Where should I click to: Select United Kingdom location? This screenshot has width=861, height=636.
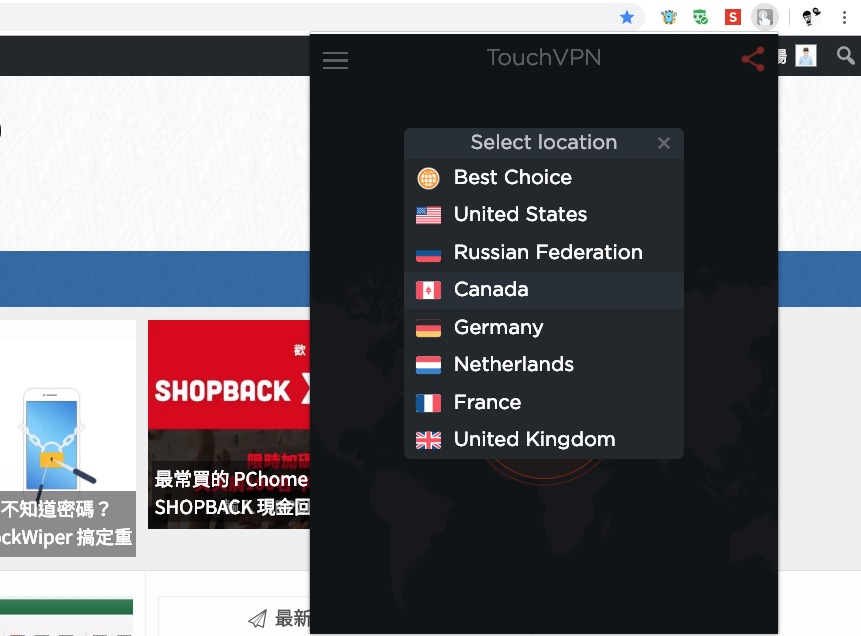[x=544, y=439]
